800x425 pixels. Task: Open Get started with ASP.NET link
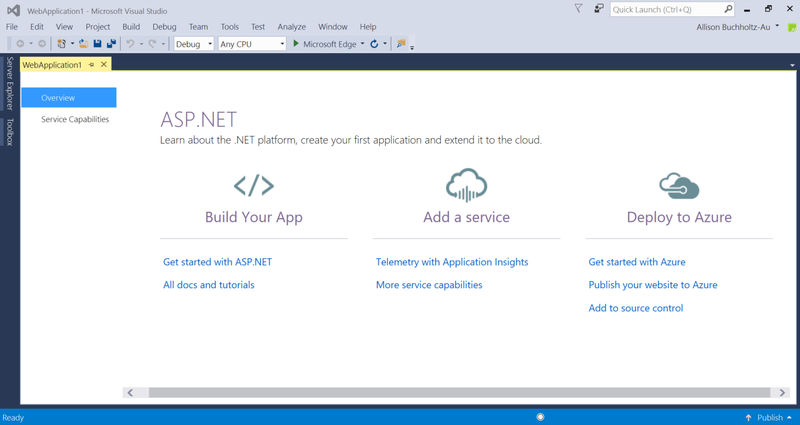click(217, 262)
